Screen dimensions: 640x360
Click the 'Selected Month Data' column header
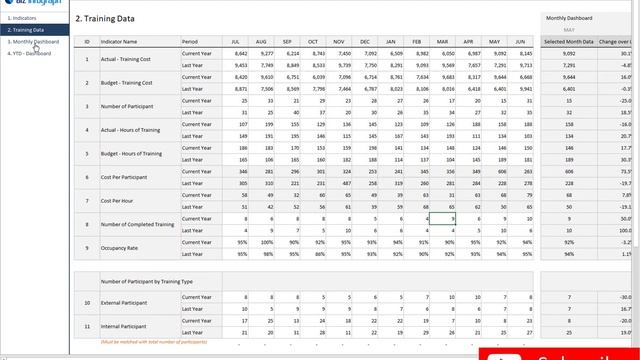tap(569, 42)
